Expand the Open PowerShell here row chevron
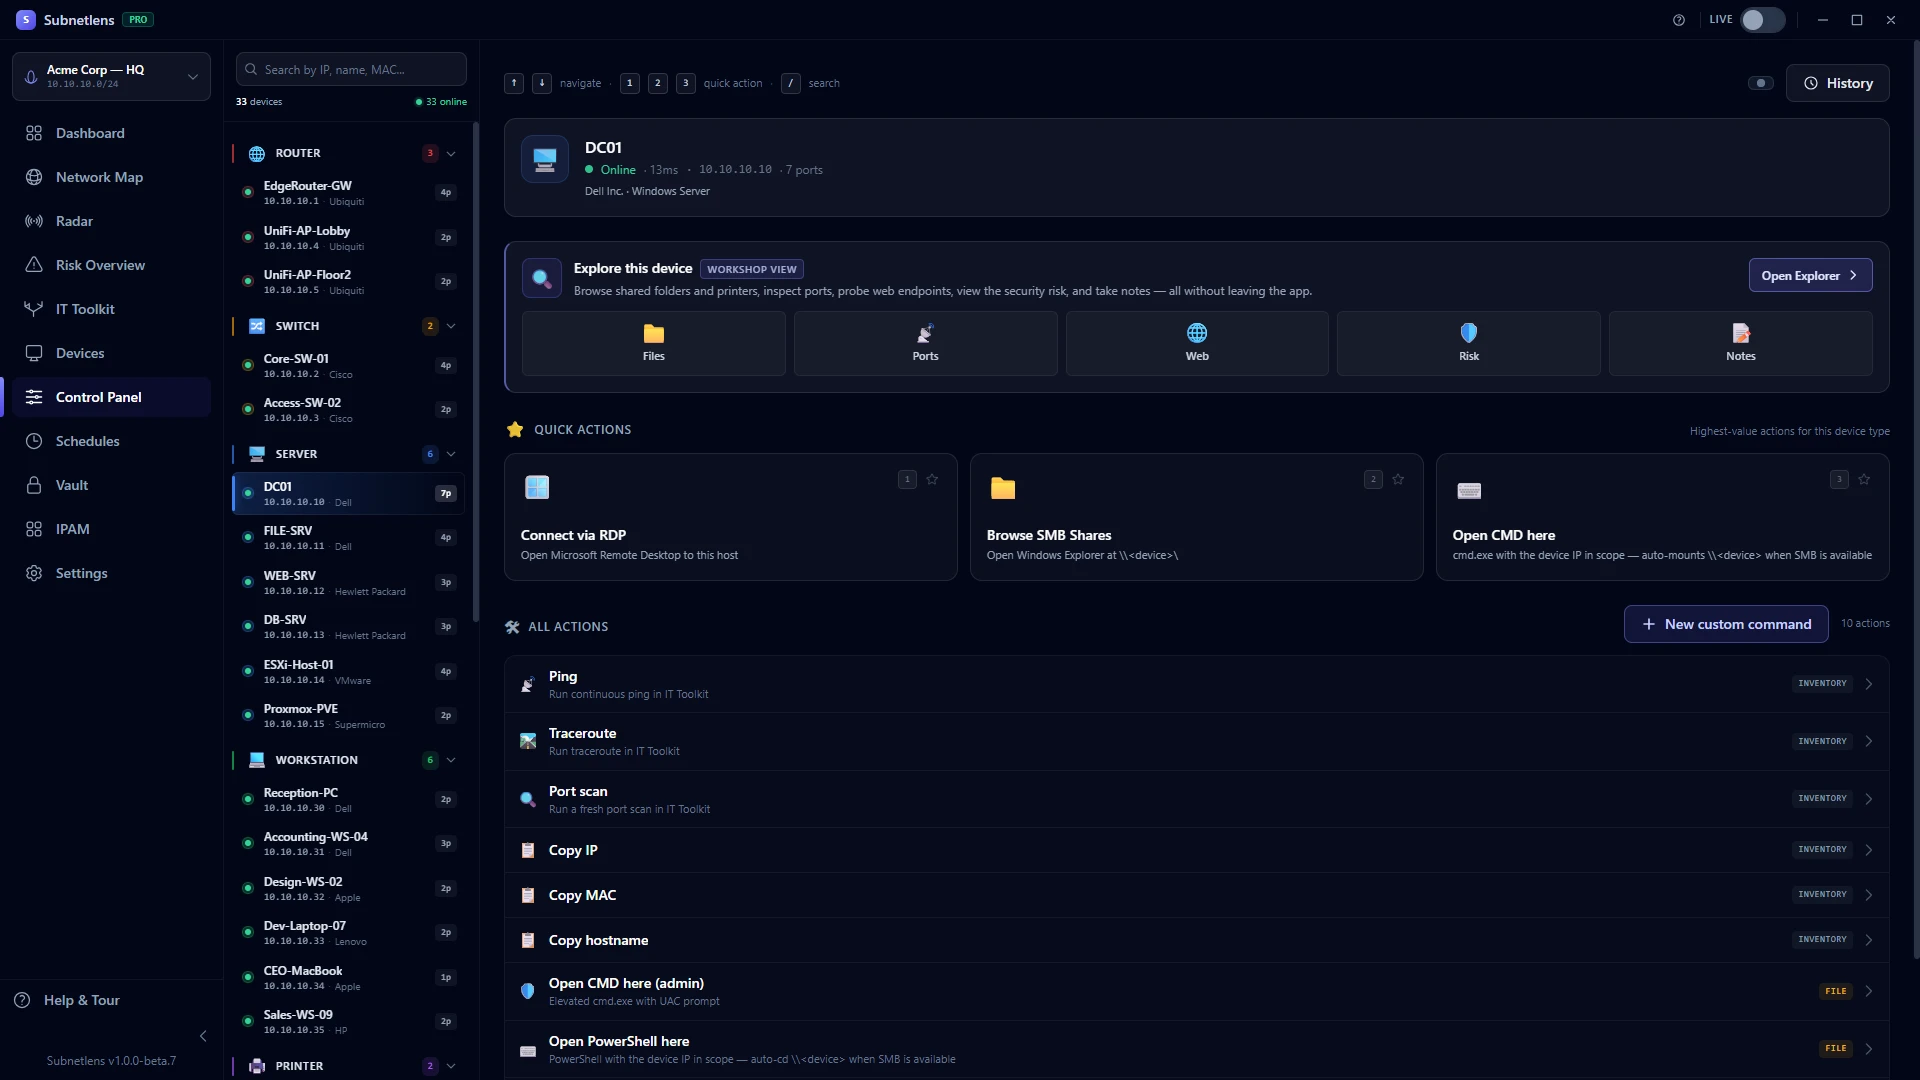The width and height of the screenshot is (1920, 1080). (x=1868, y=1049)
